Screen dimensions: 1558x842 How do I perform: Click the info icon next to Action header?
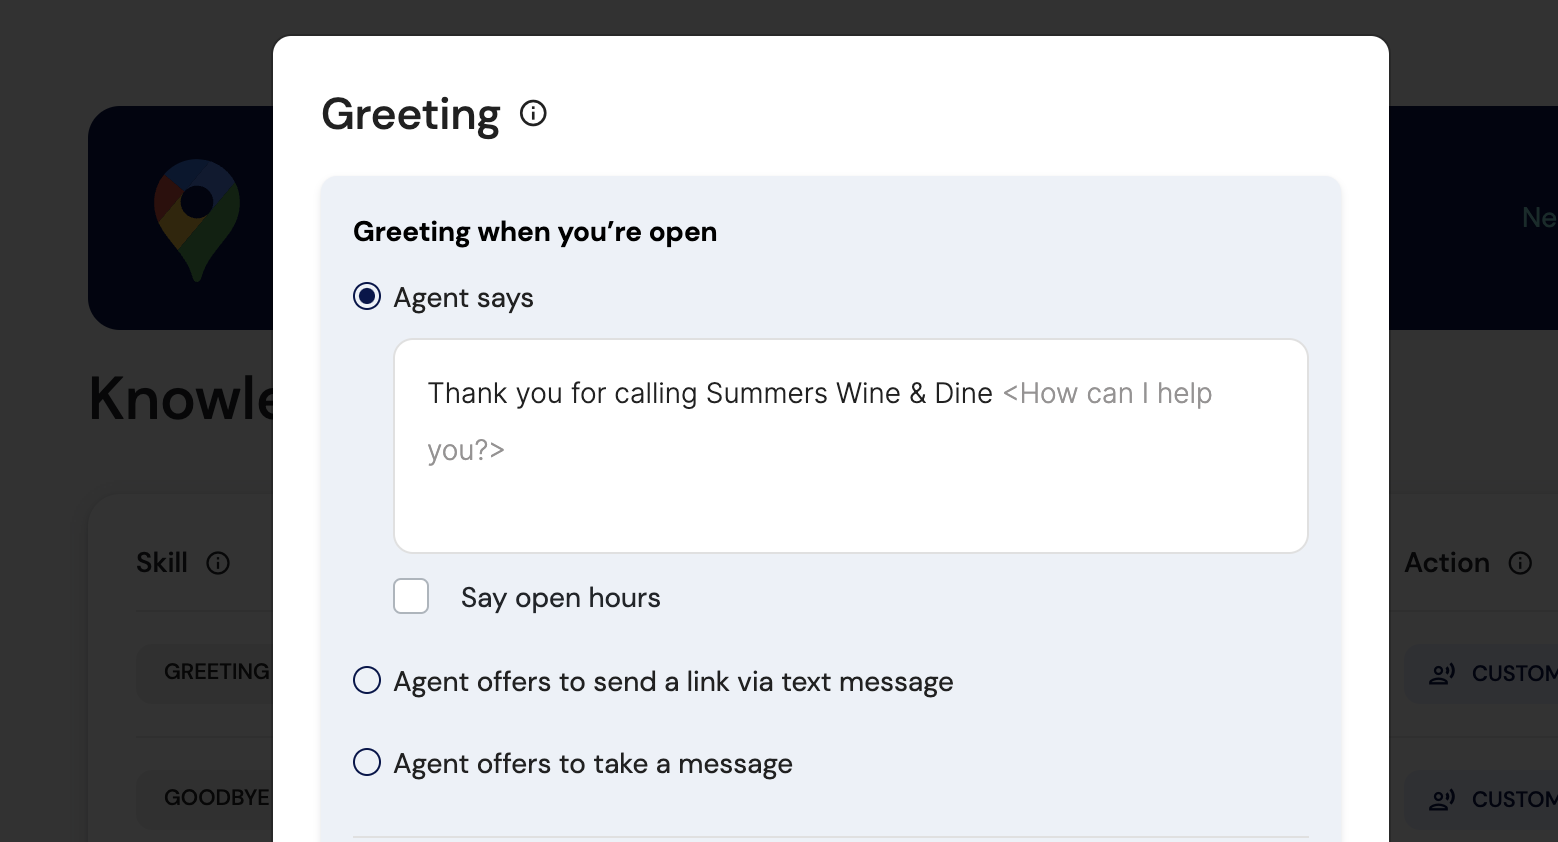(1520, 563)
